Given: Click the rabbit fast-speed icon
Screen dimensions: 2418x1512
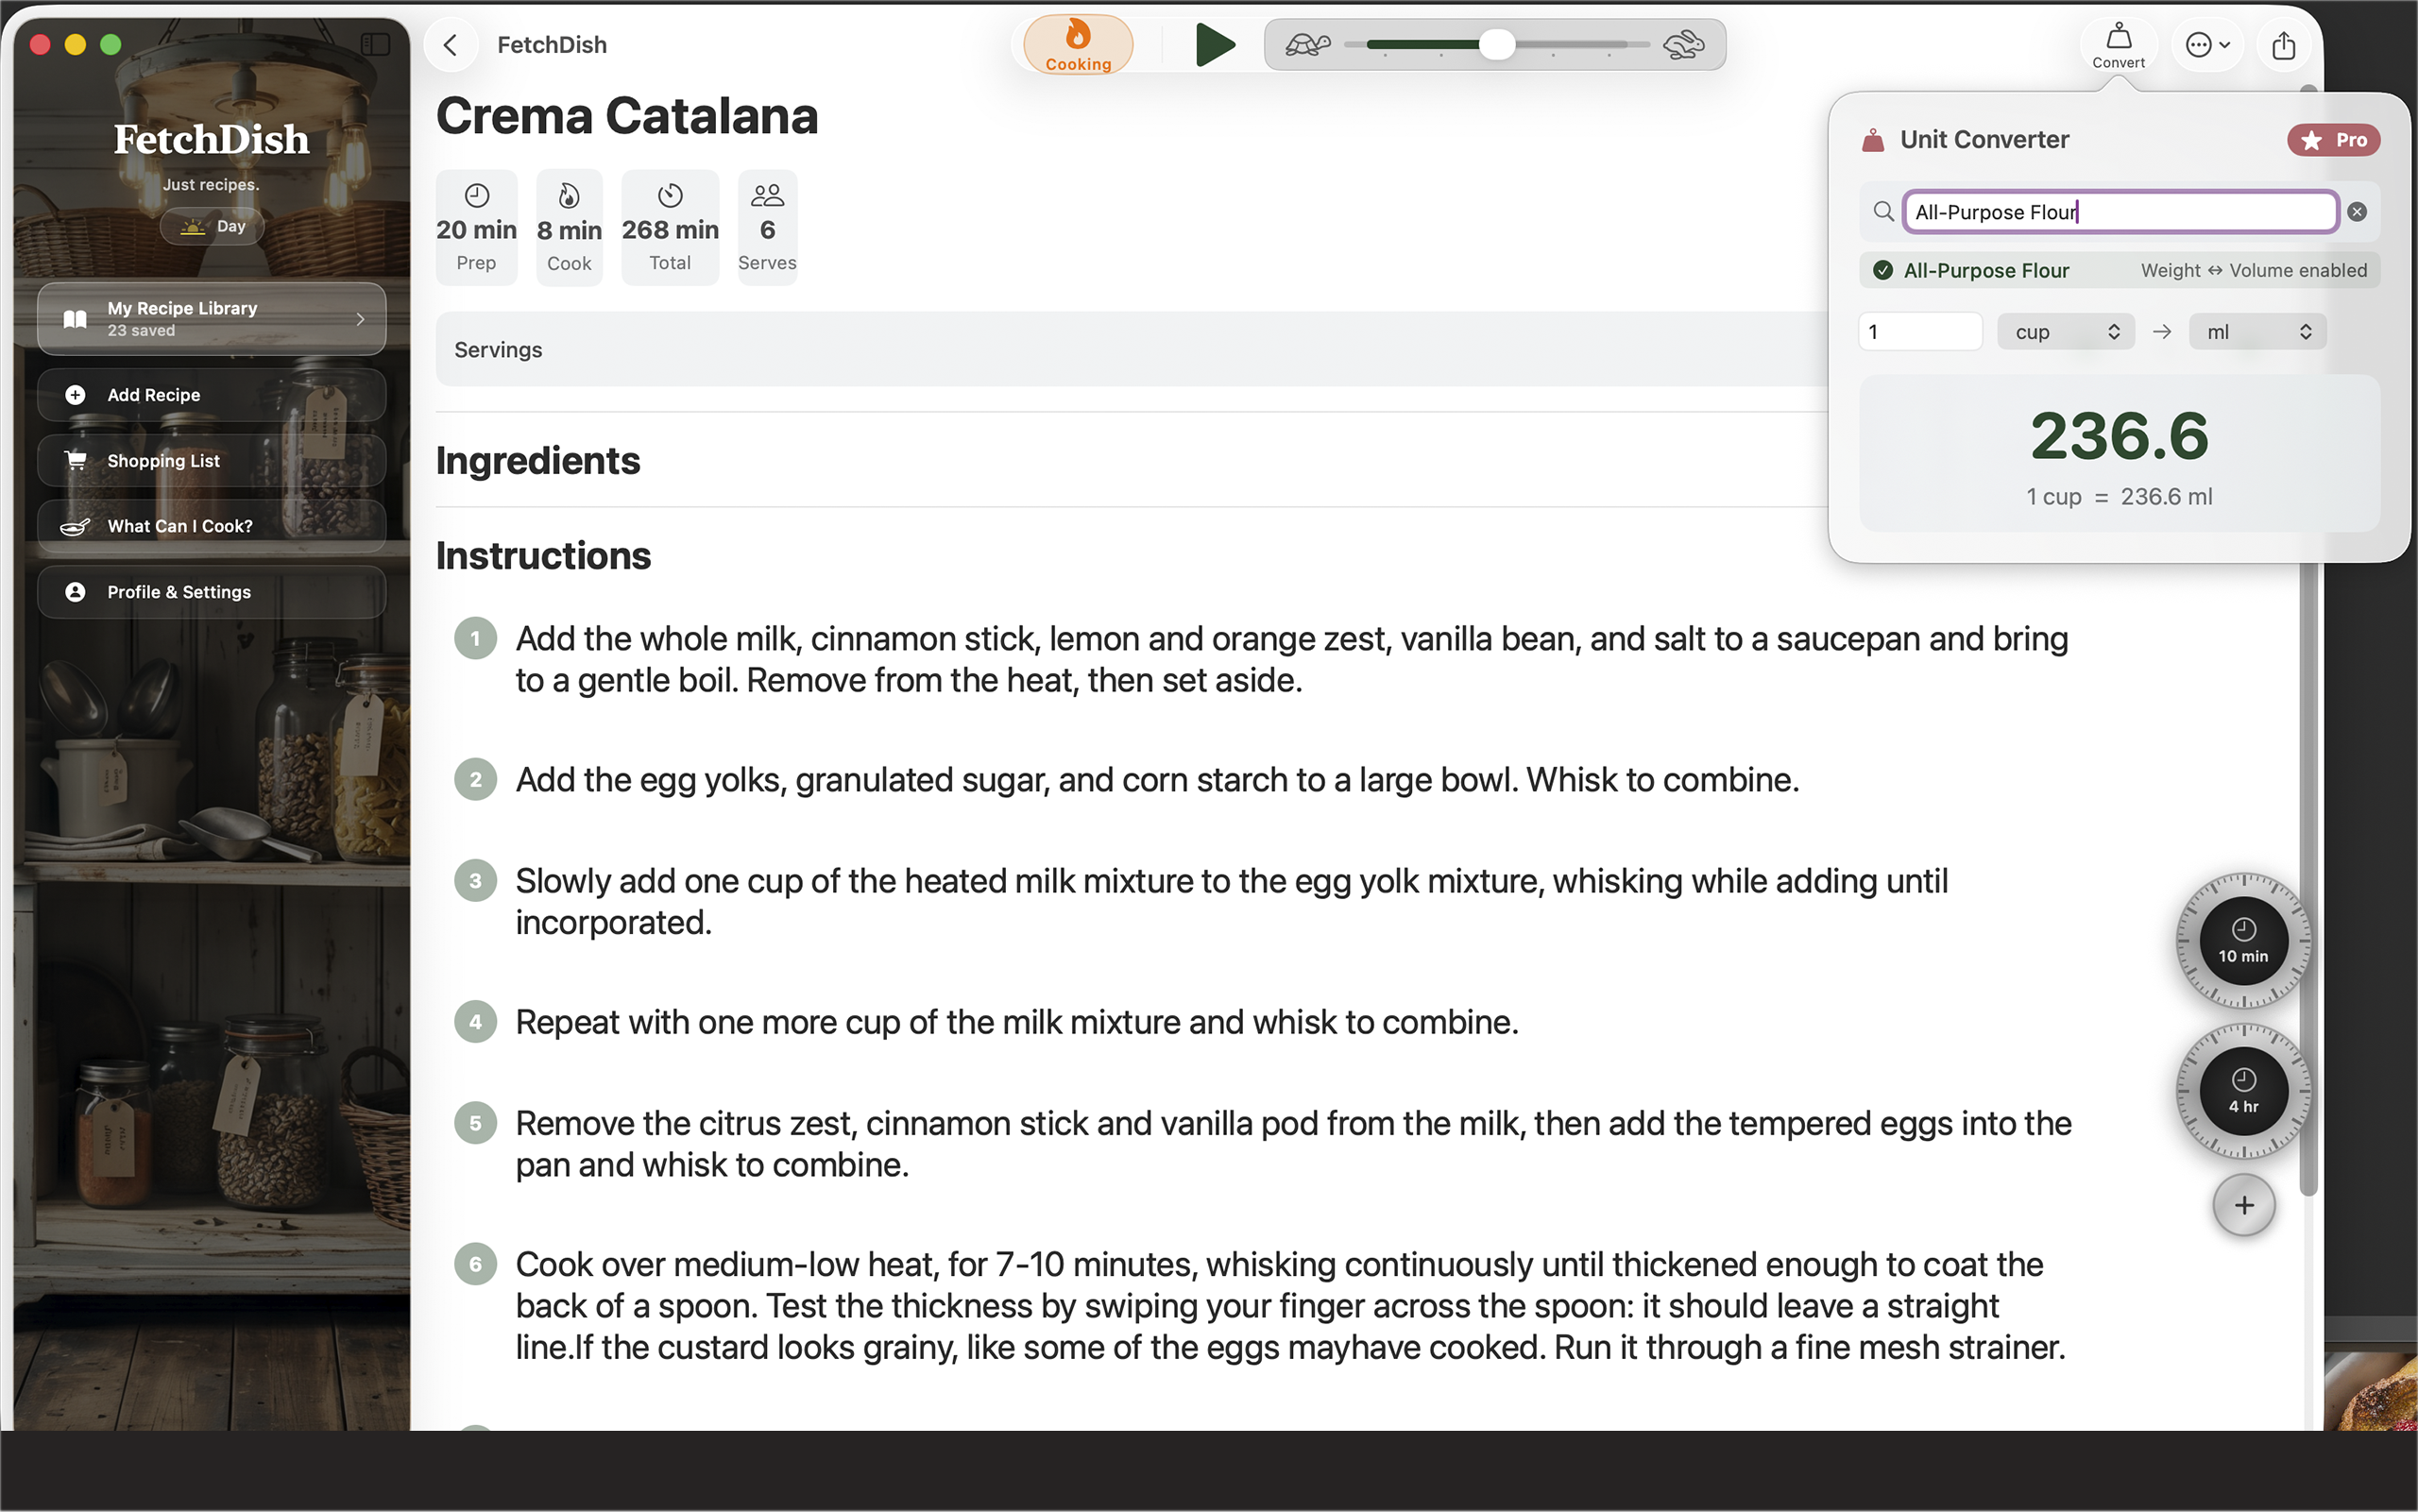Looking at the screenshot, I should (1683, 45).
